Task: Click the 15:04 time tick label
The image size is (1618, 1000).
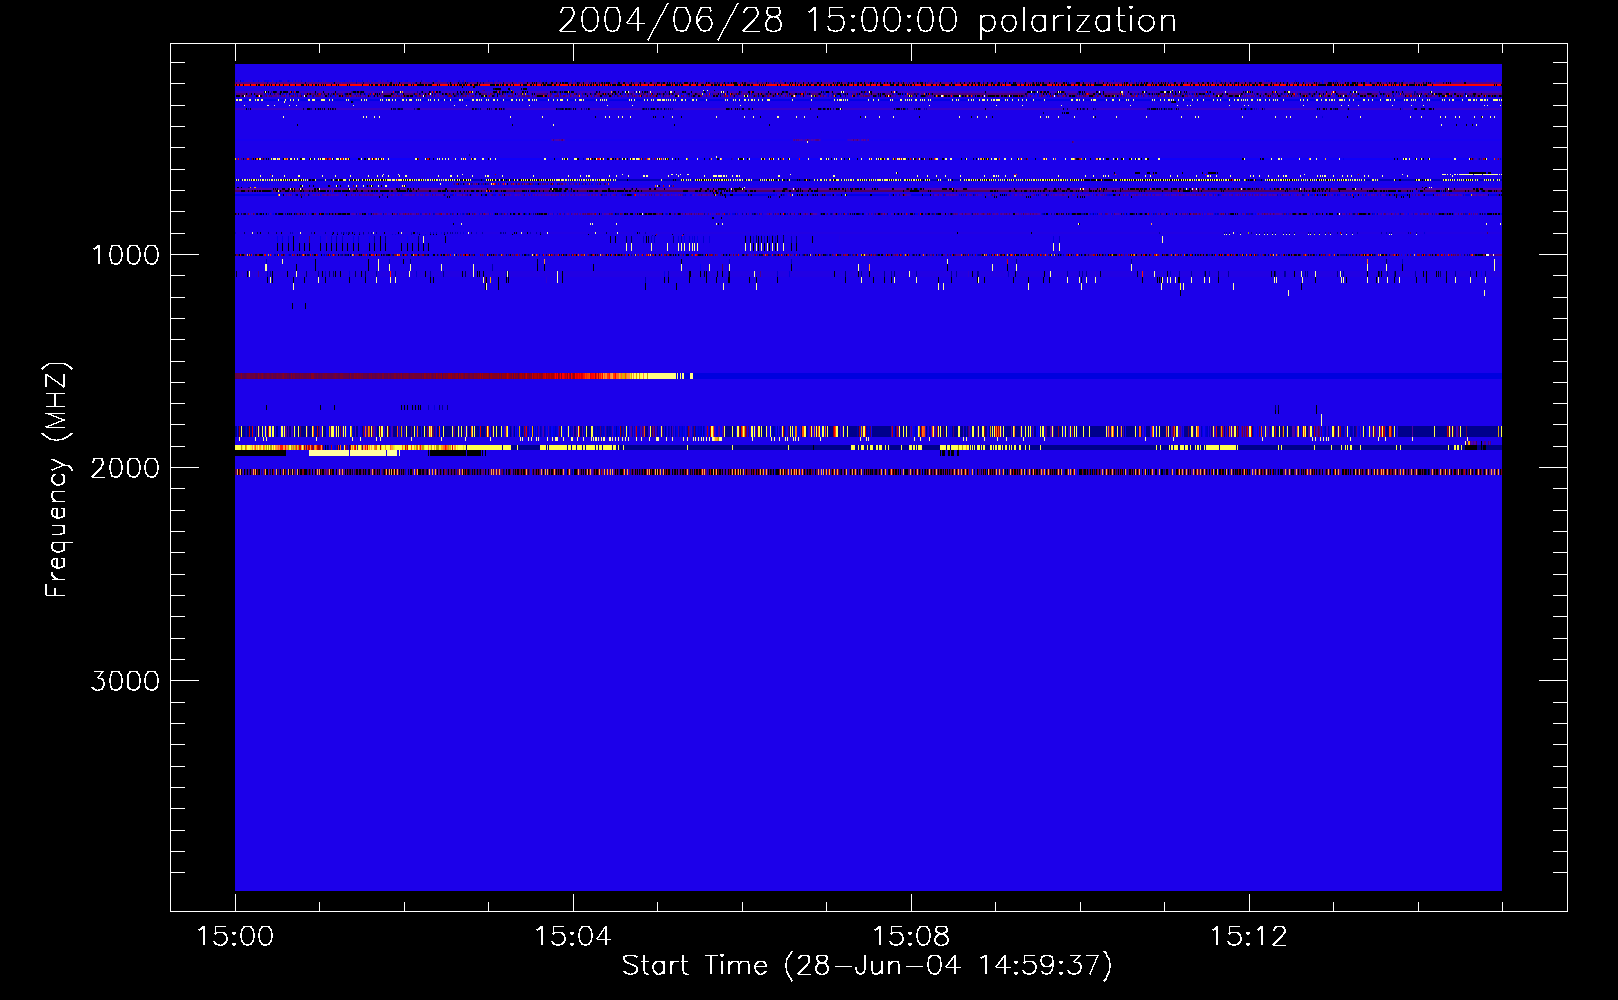Action: [x=573, y=937]
